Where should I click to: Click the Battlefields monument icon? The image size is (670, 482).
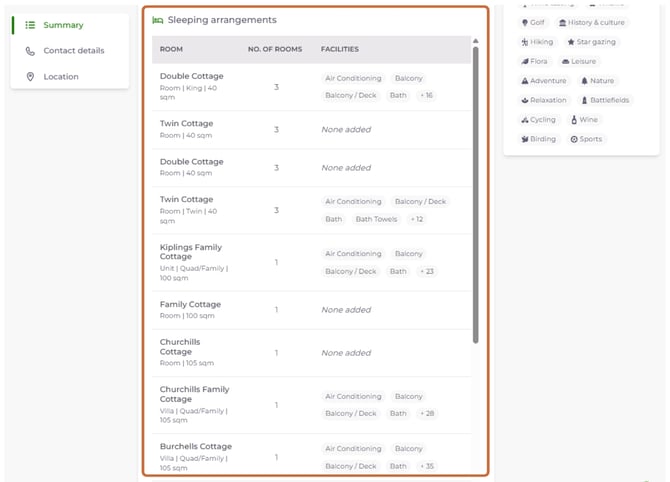point(585,100)
